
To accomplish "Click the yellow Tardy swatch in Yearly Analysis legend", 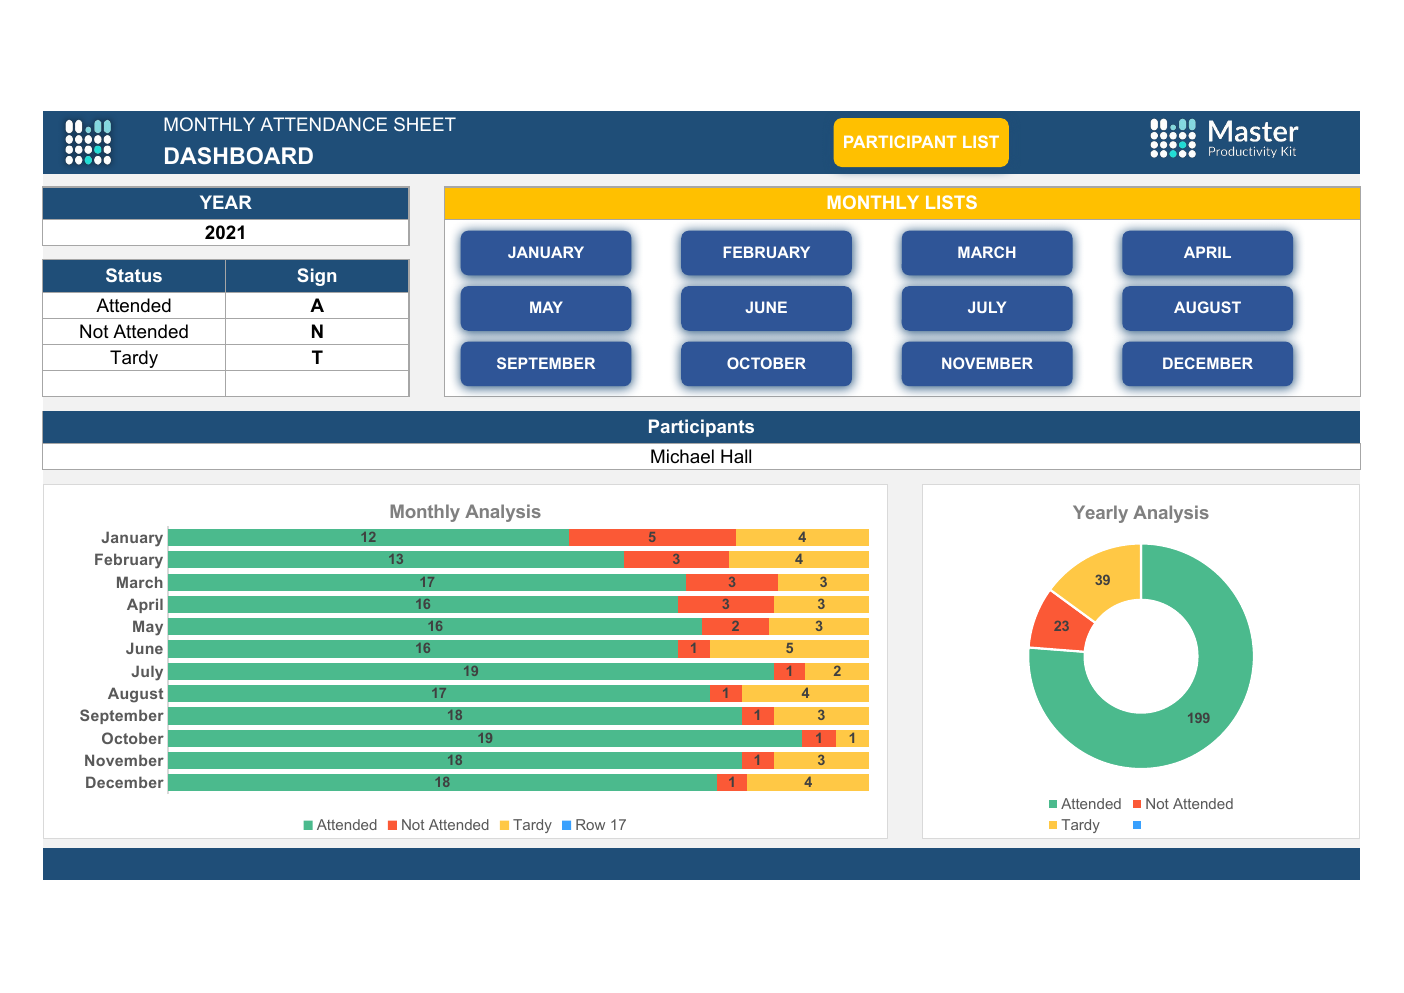I will pos(1053,825).
